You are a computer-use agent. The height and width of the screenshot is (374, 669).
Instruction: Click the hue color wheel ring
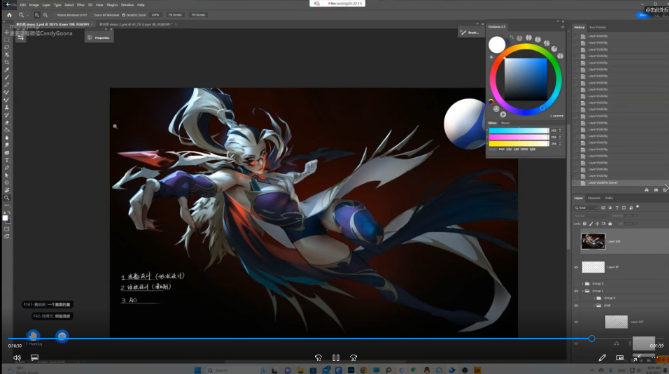pos(526,47)
